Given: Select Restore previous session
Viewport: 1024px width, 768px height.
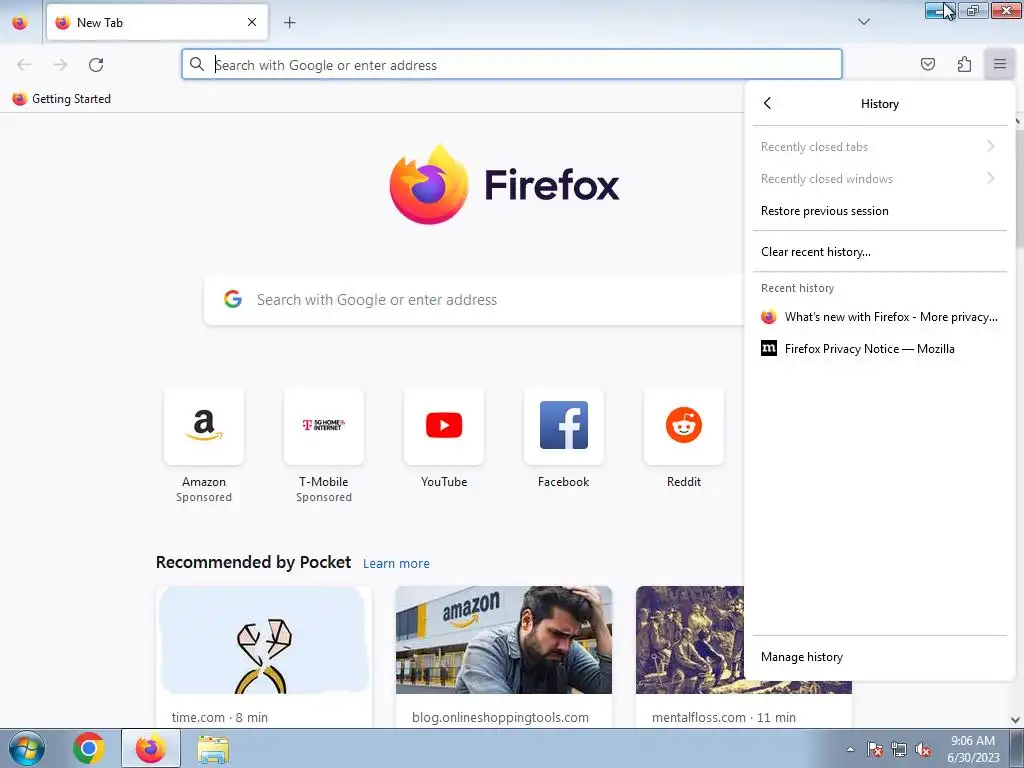Looking at the screenshot, I should click(x=880, y=211).
